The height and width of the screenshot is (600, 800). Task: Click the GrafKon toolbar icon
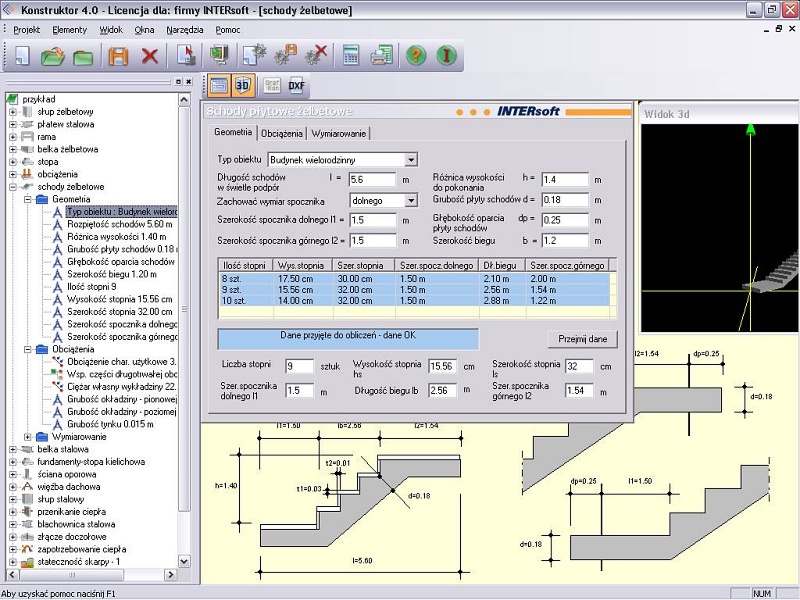pos(272,85)
